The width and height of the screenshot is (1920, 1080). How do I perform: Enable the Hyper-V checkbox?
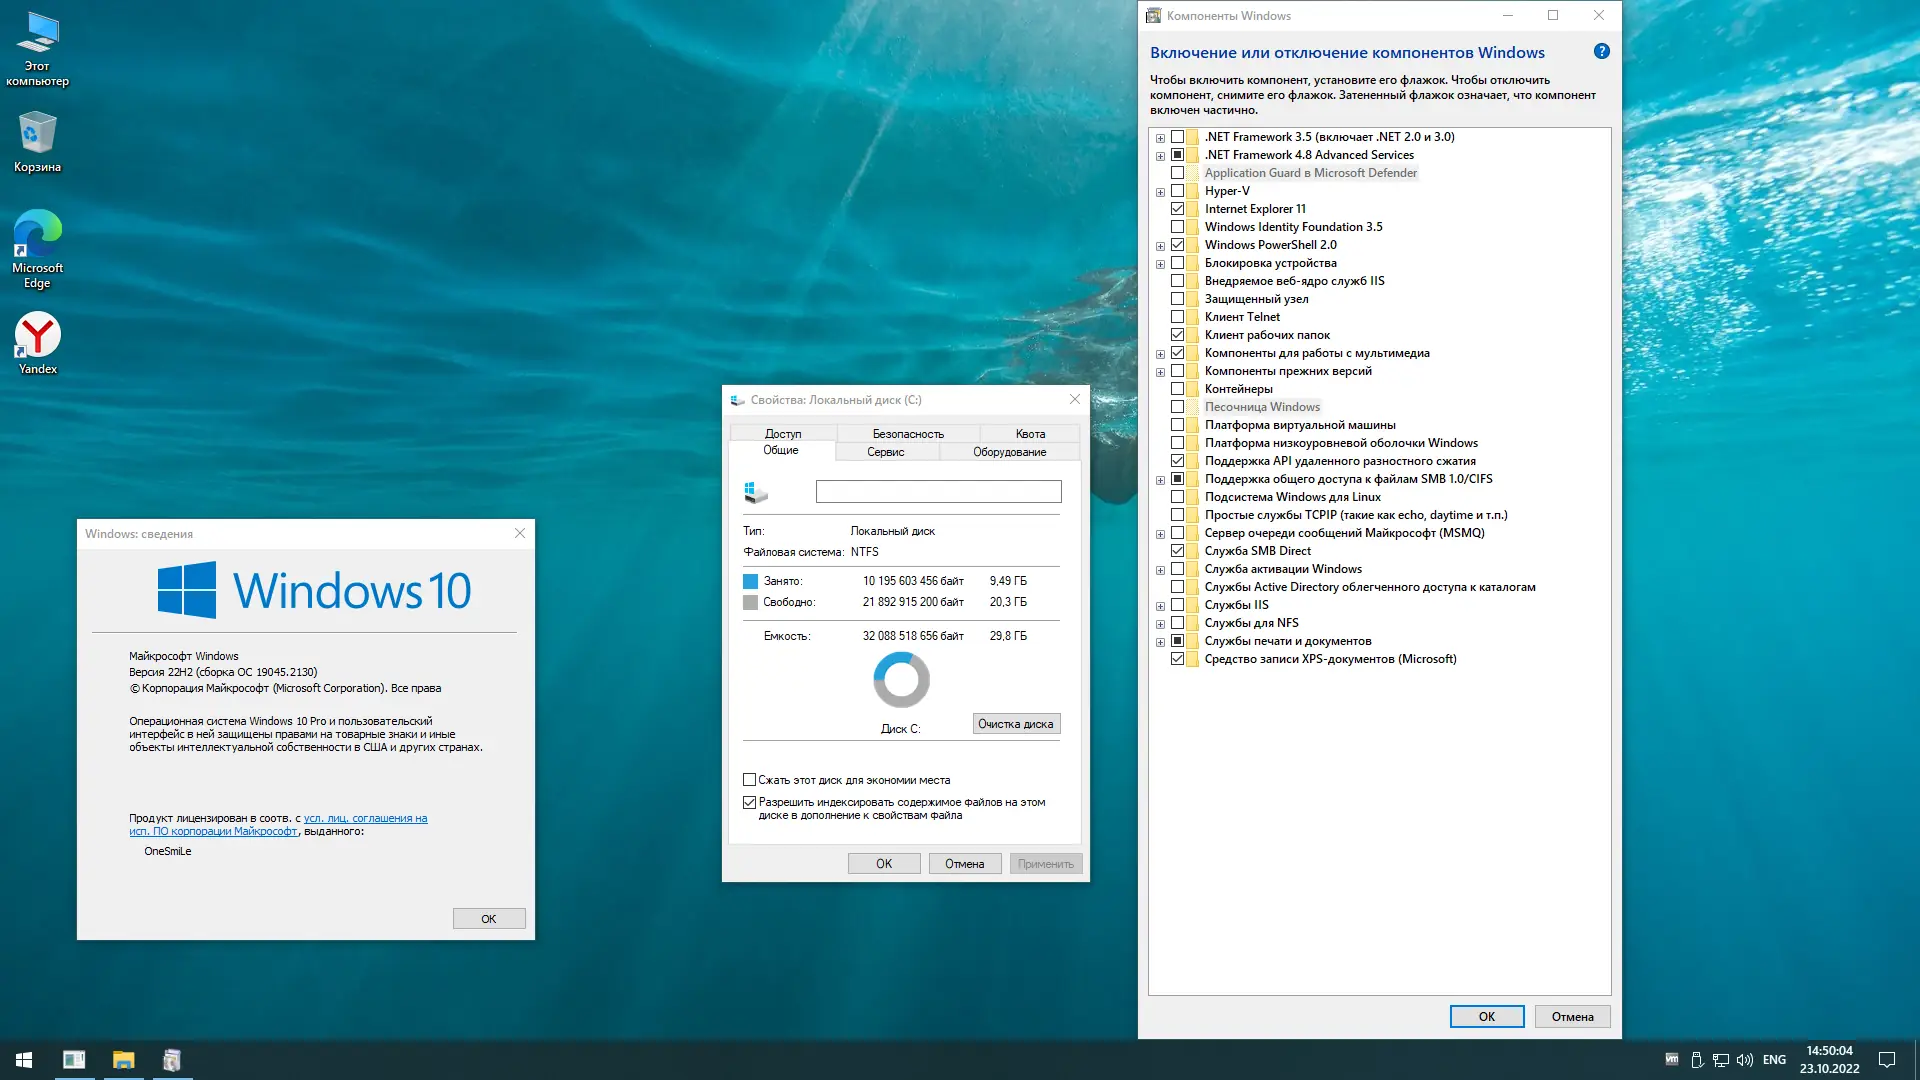(1177, 191)
